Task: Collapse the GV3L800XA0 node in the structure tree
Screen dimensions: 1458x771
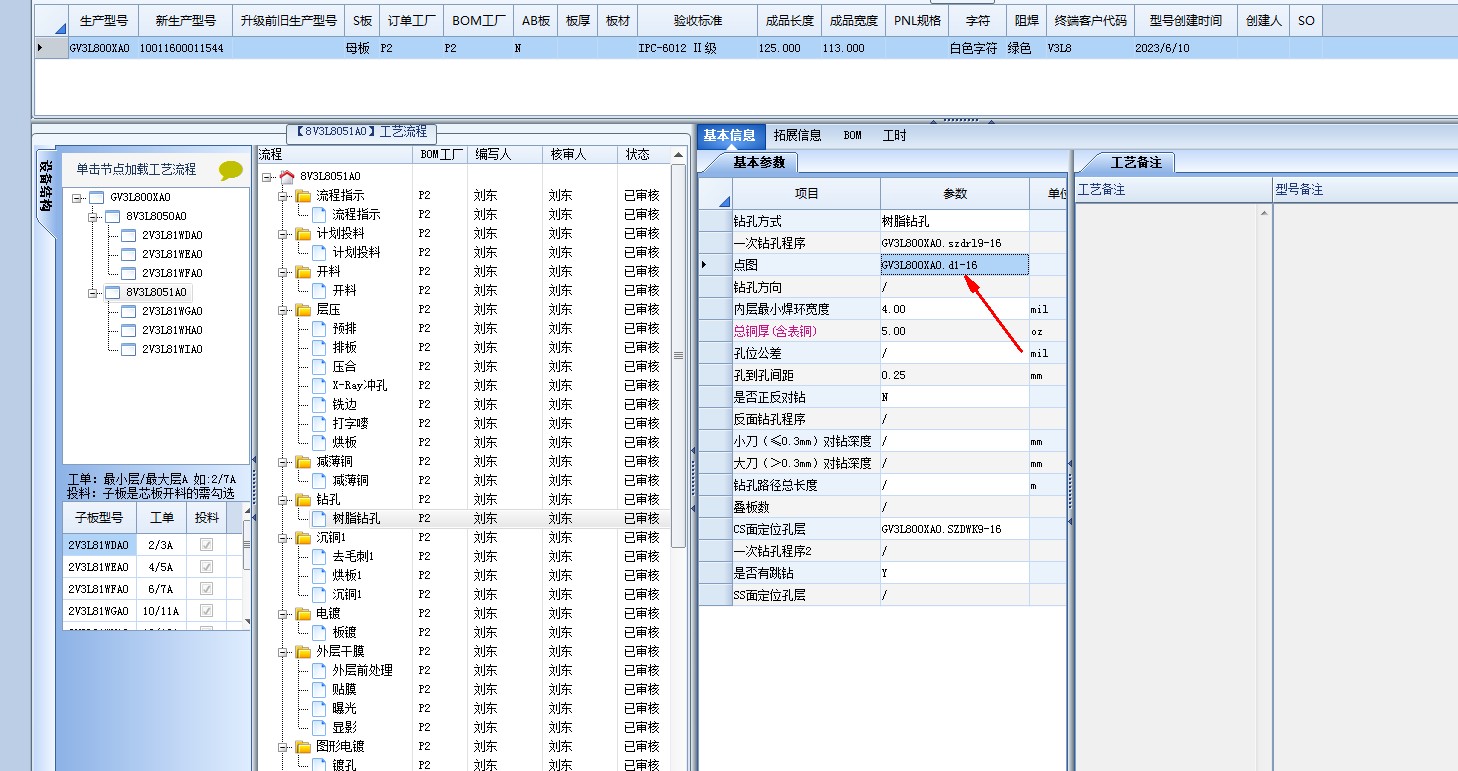Action: click(x=78, y=198)
